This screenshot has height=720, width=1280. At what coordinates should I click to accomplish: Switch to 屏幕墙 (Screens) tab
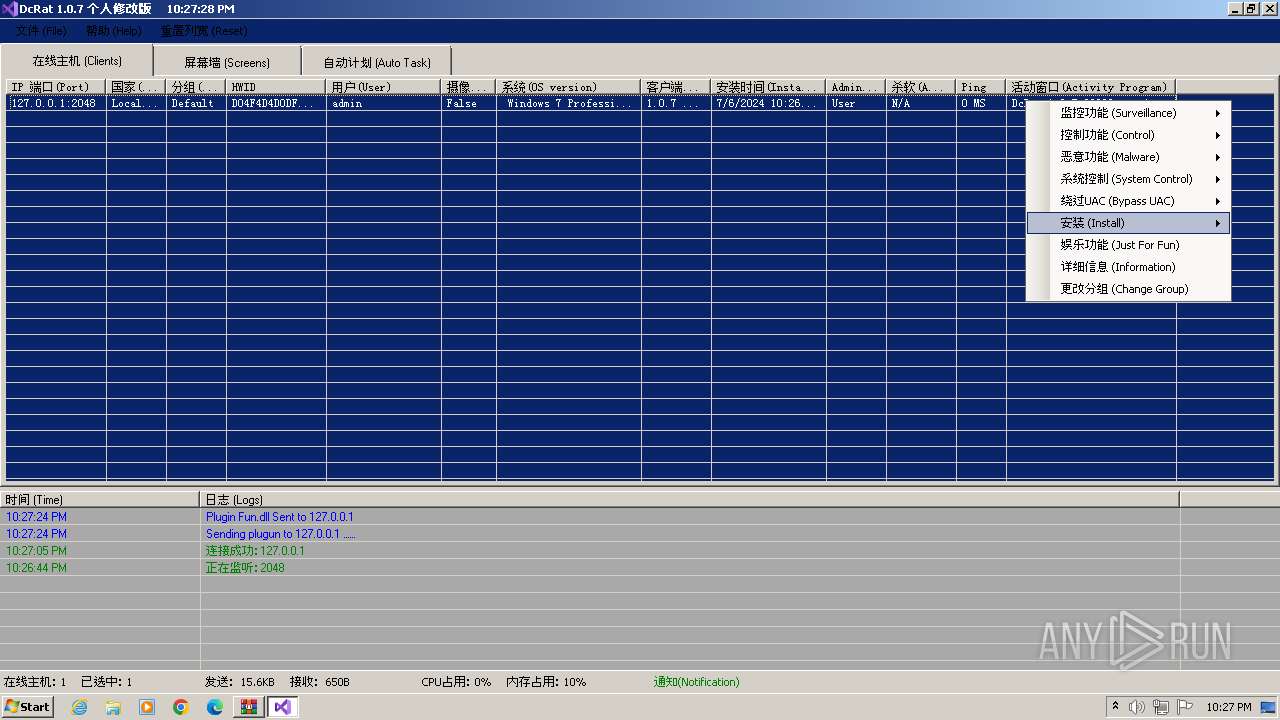(x=227, y=62)
